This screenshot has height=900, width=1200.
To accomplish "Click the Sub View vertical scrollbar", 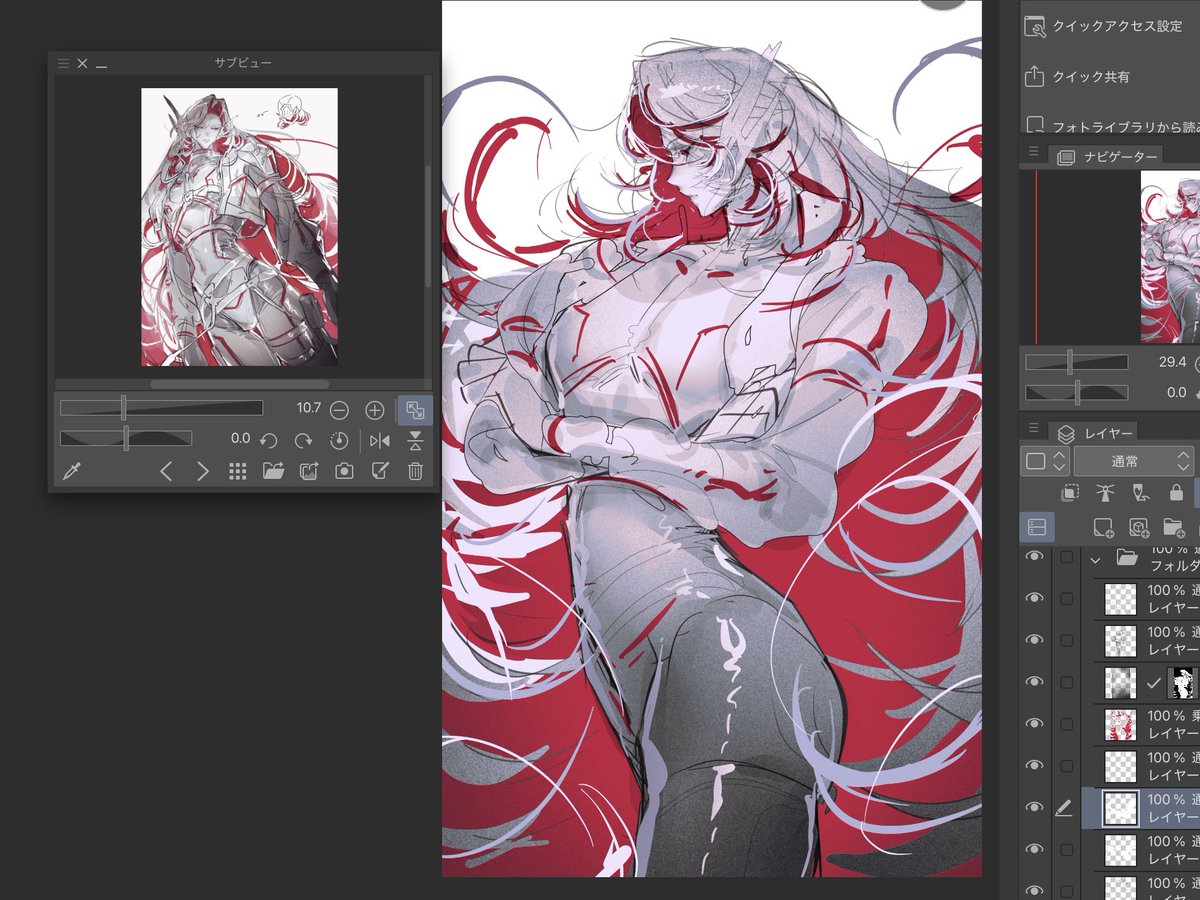I will pyautogui.click(x=428, y=225).
